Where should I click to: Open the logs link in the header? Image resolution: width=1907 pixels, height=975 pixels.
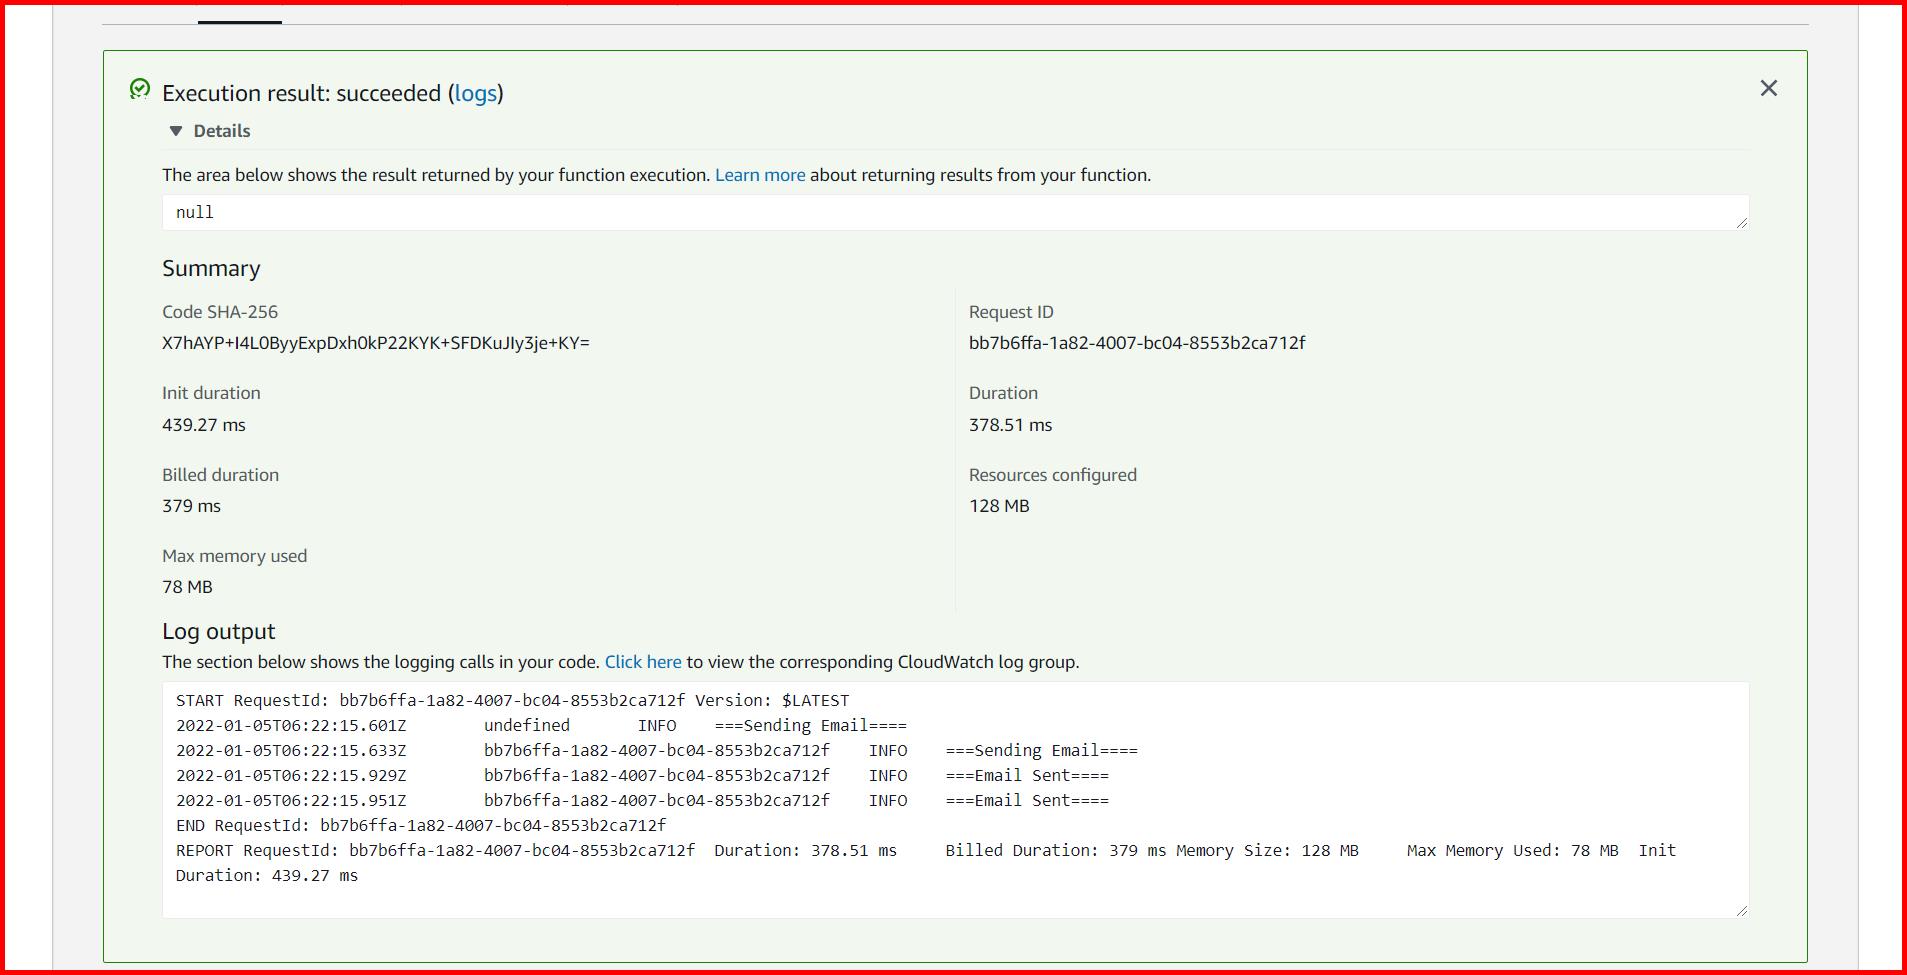click(477, 93)
